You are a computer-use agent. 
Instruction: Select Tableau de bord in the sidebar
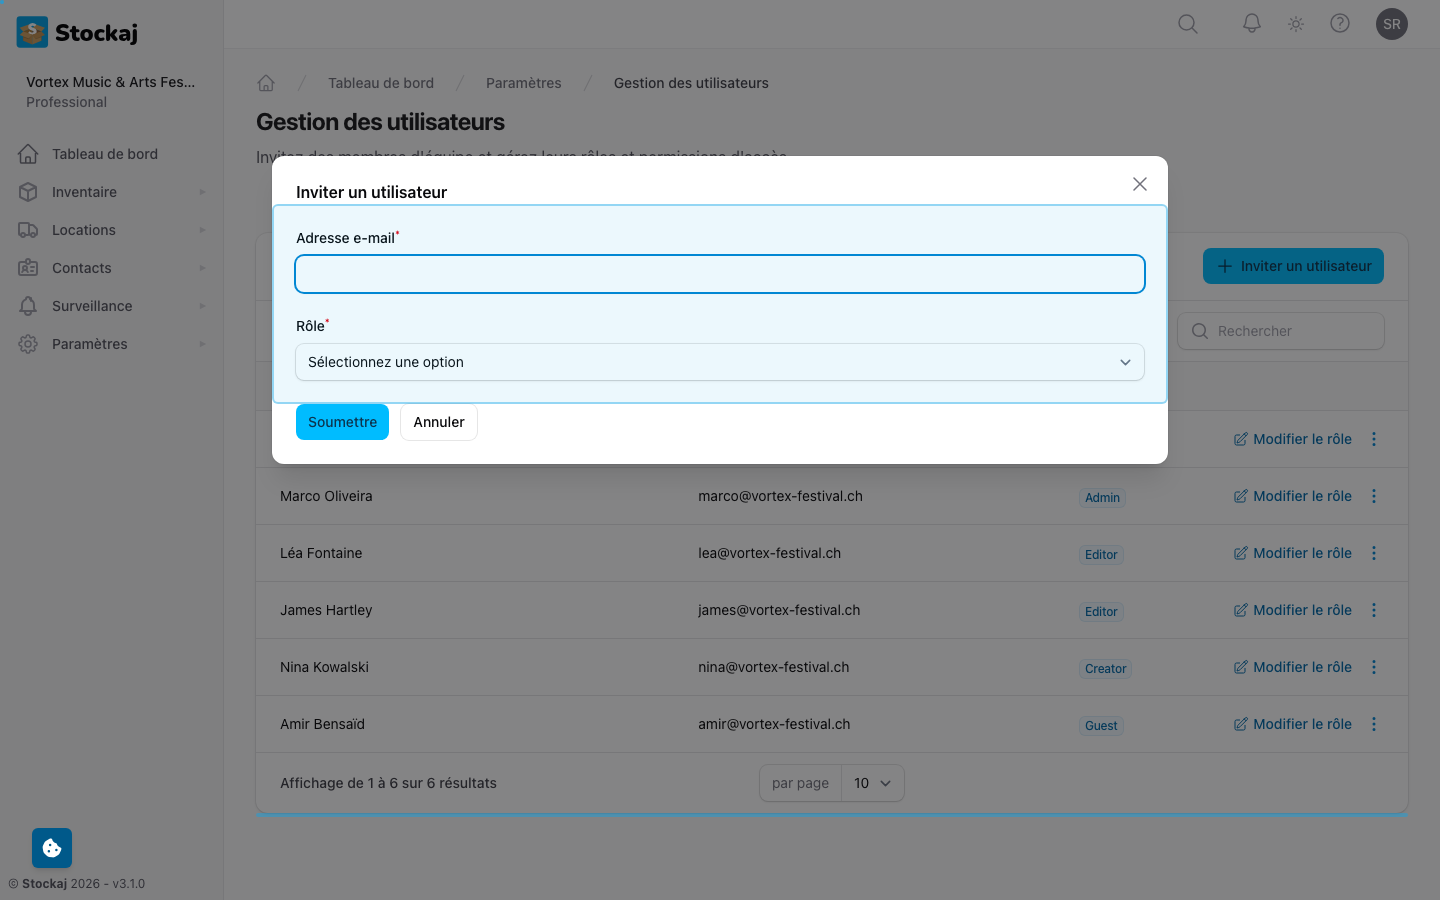point(104,153)
